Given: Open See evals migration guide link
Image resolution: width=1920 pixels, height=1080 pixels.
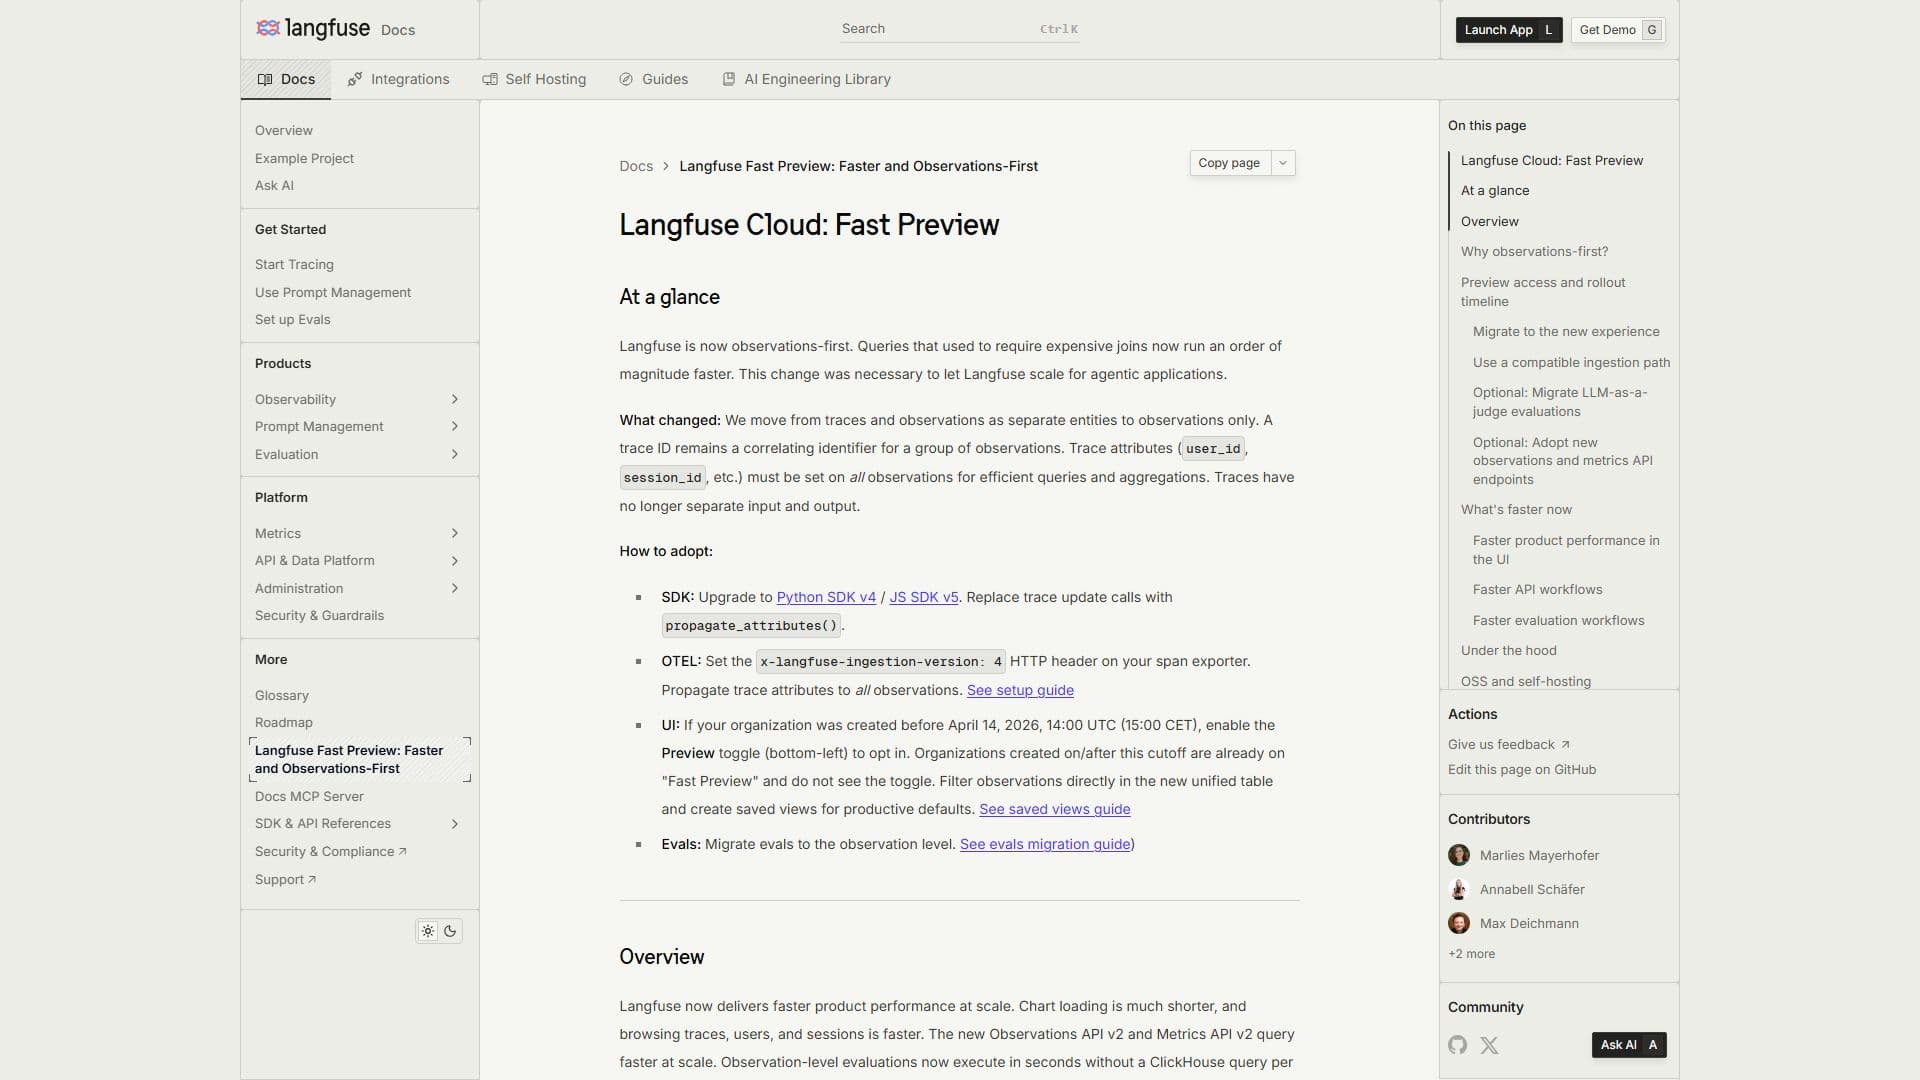Looking at the screenshot, I should click(1044, 844).
